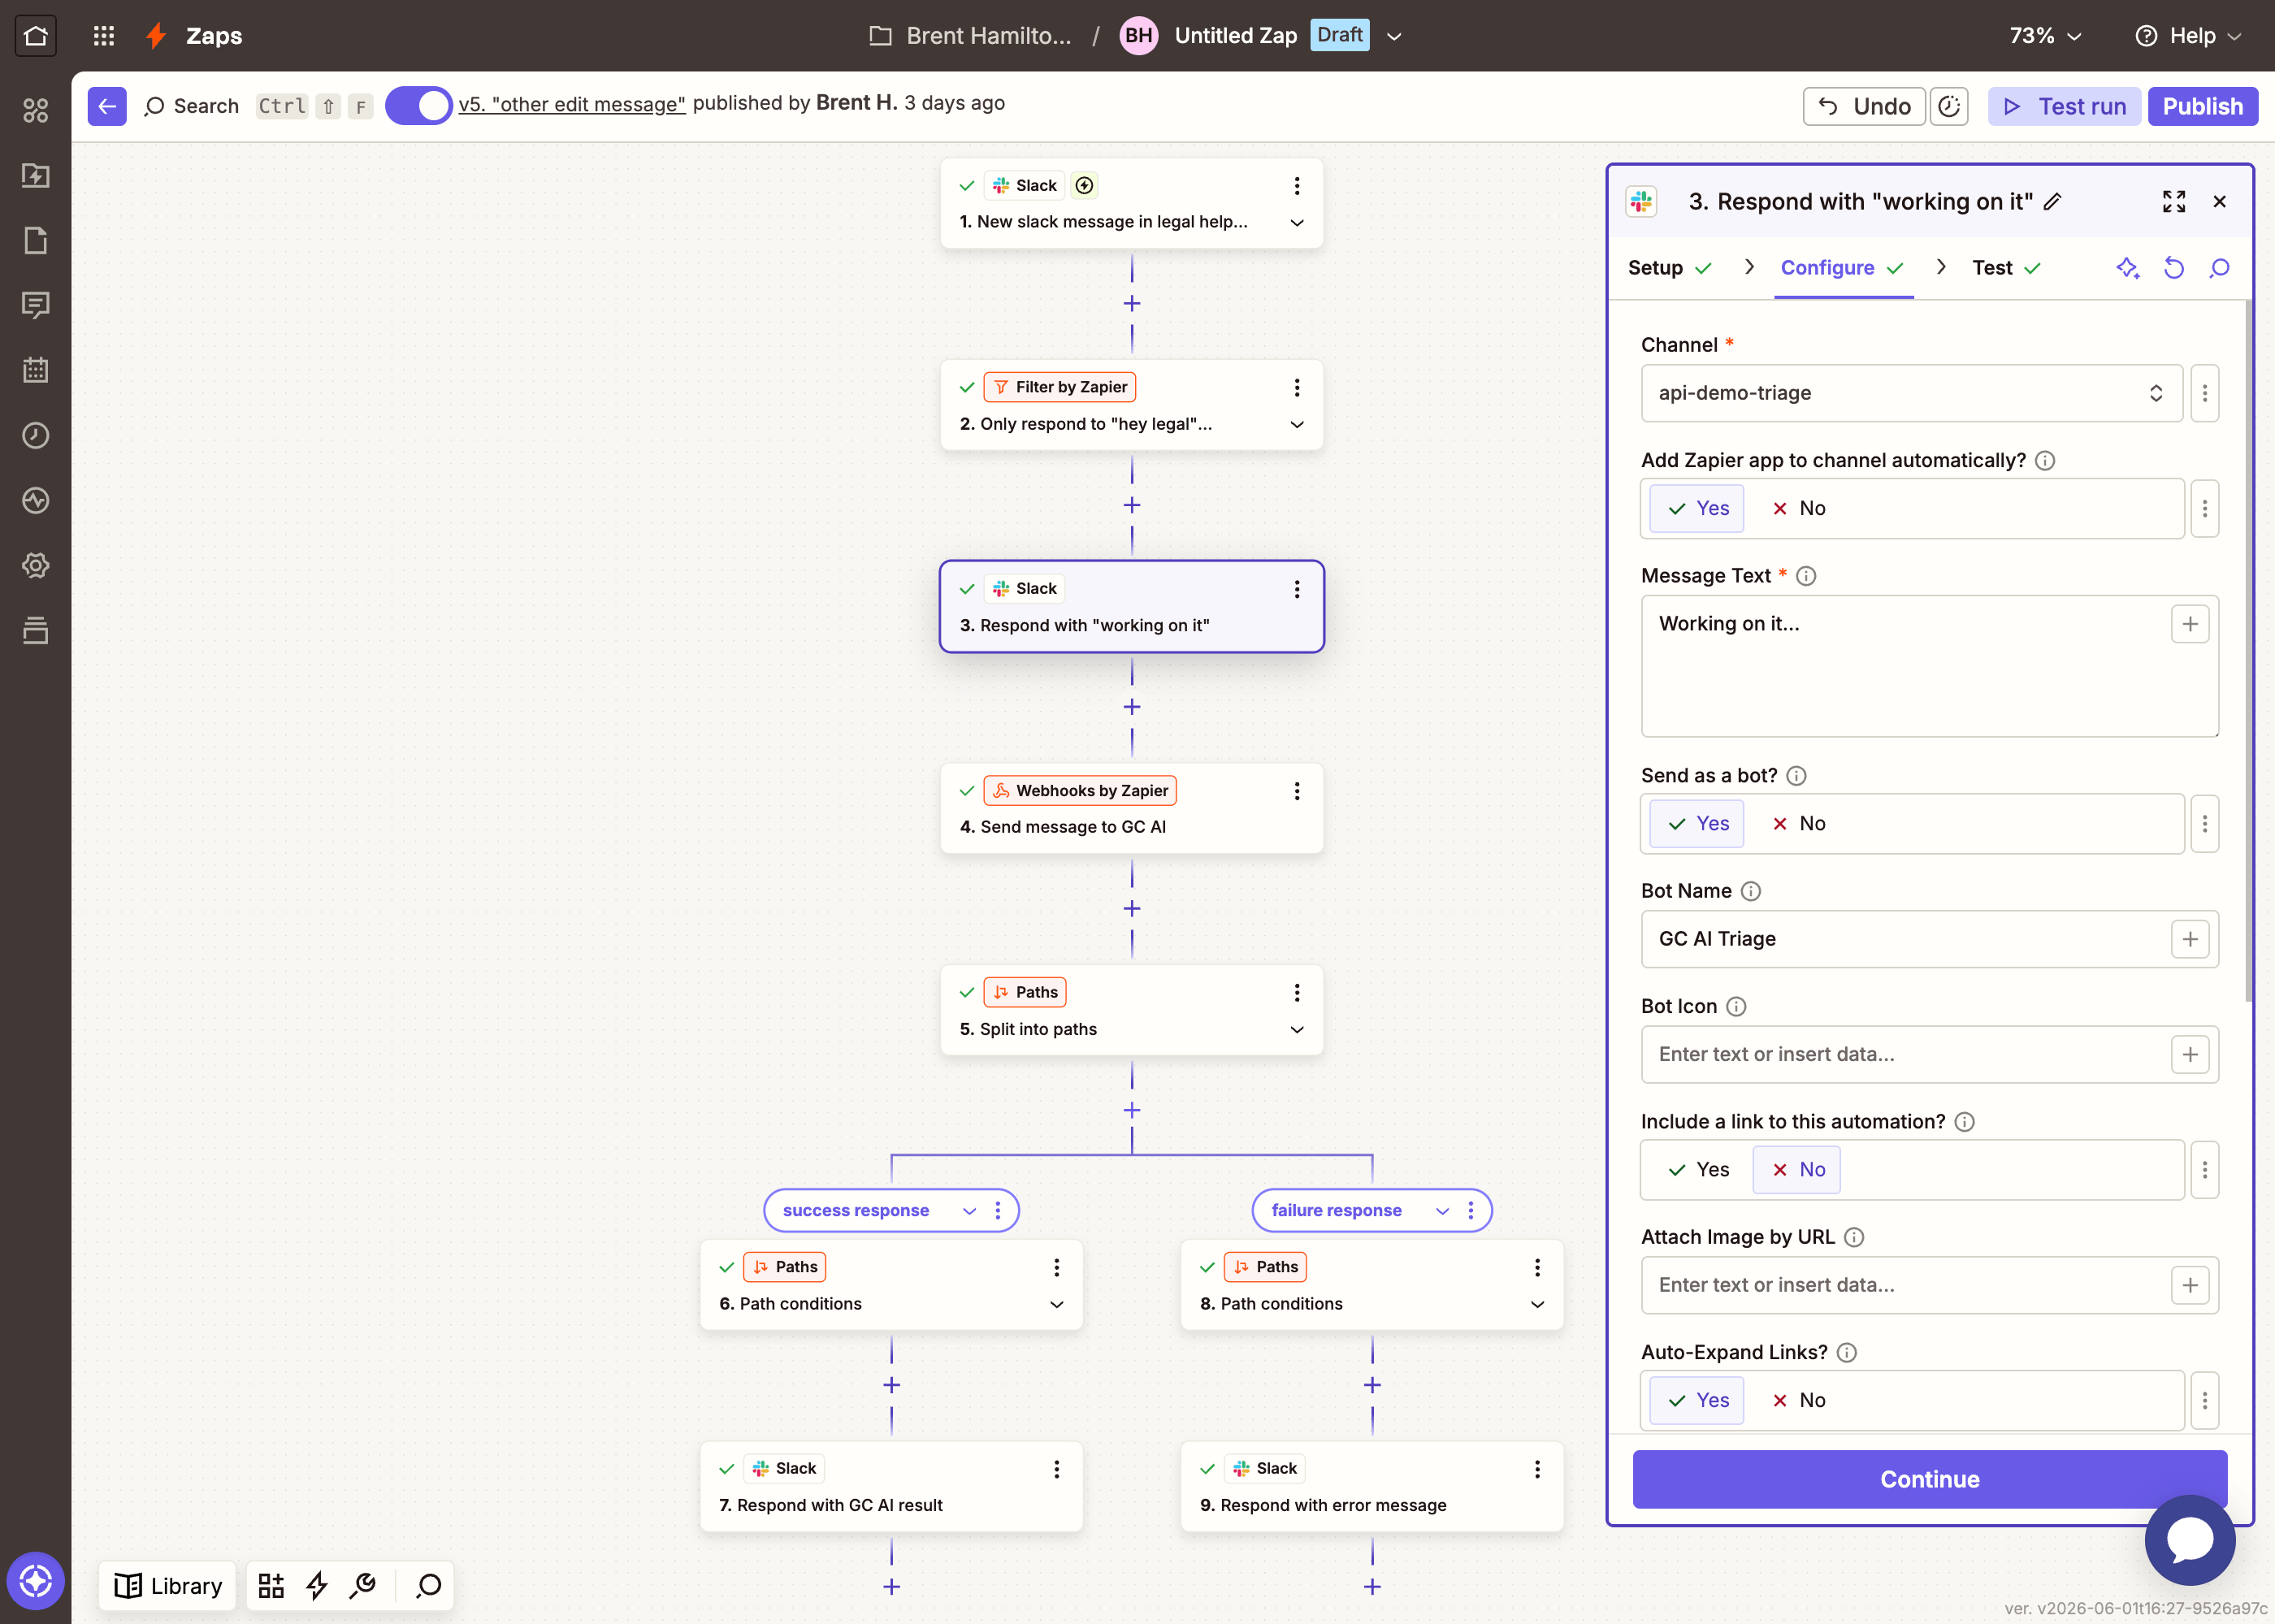The width and height of the screenshot is (2275, 1624).
Task: Toggle the Zap on/off switch
Action: pyautogui.click(x=419, y=106)
